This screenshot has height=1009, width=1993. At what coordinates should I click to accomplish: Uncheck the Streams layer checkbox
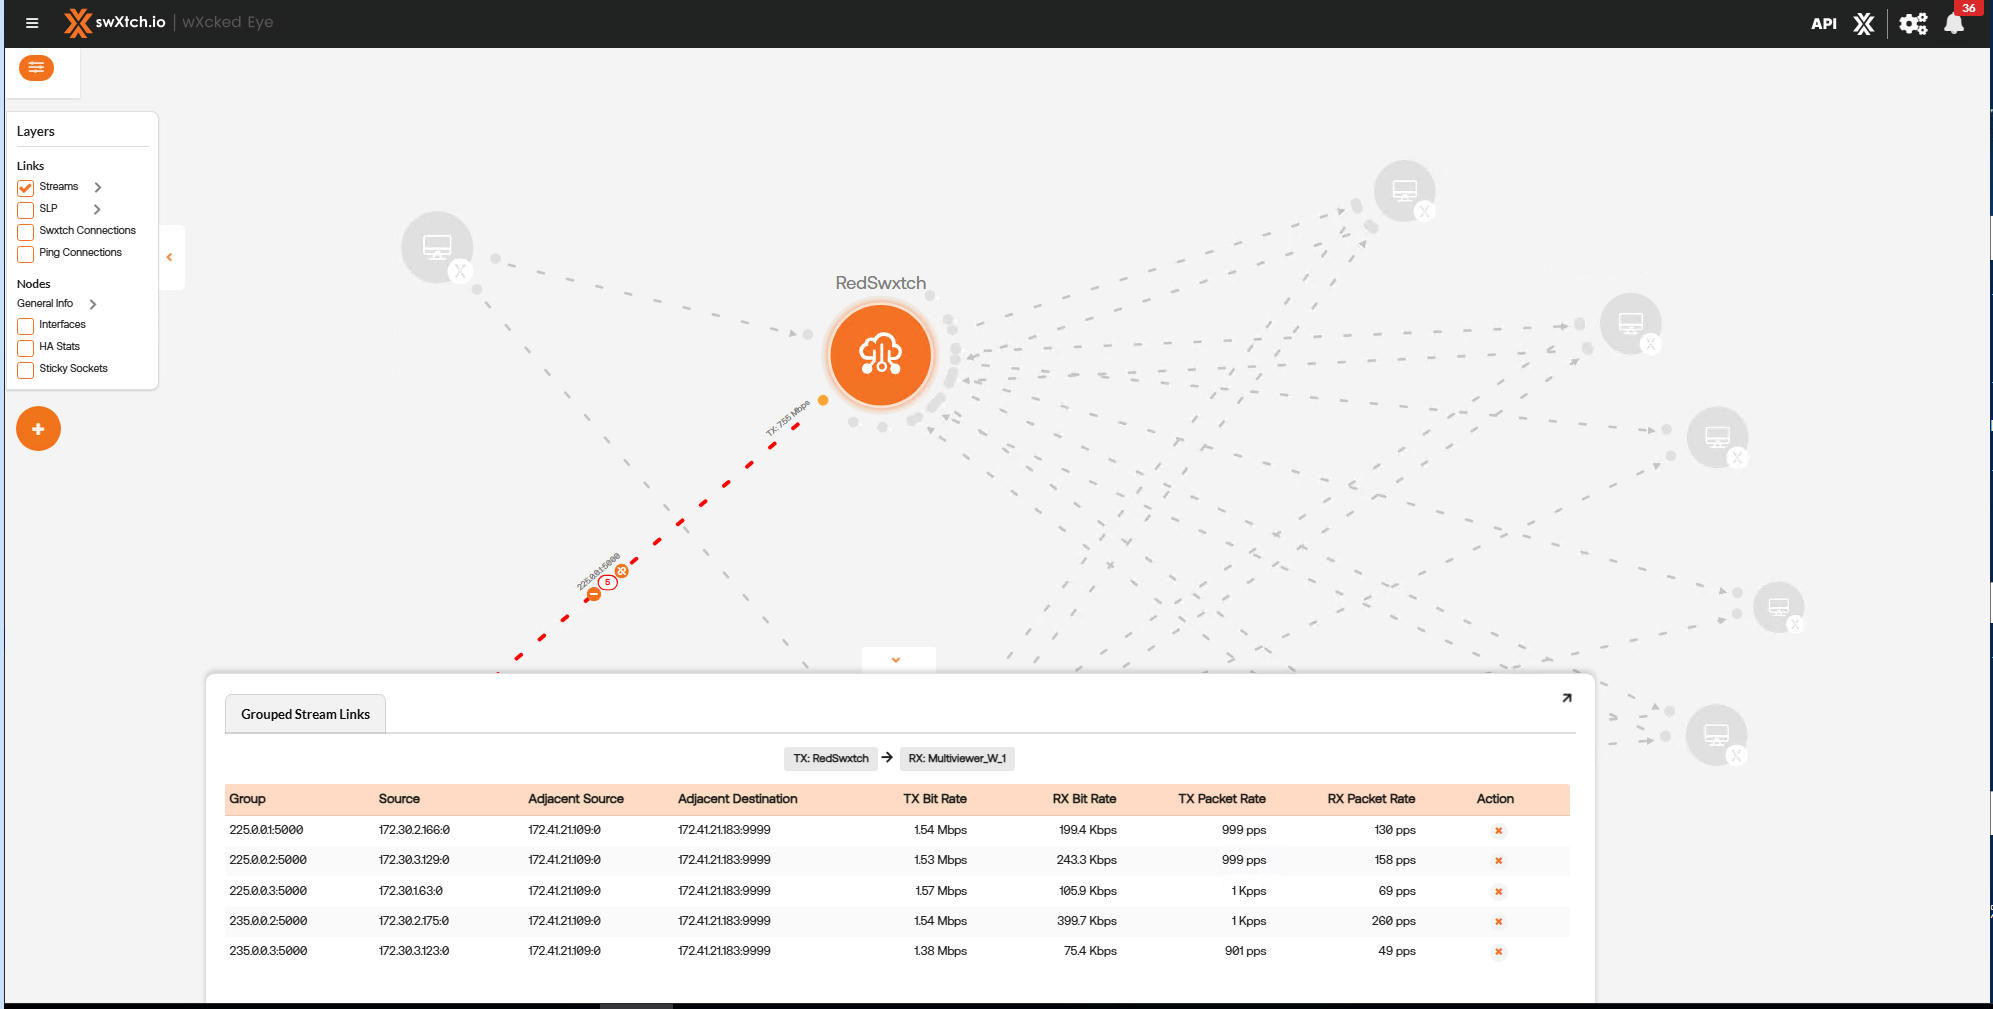26,188
